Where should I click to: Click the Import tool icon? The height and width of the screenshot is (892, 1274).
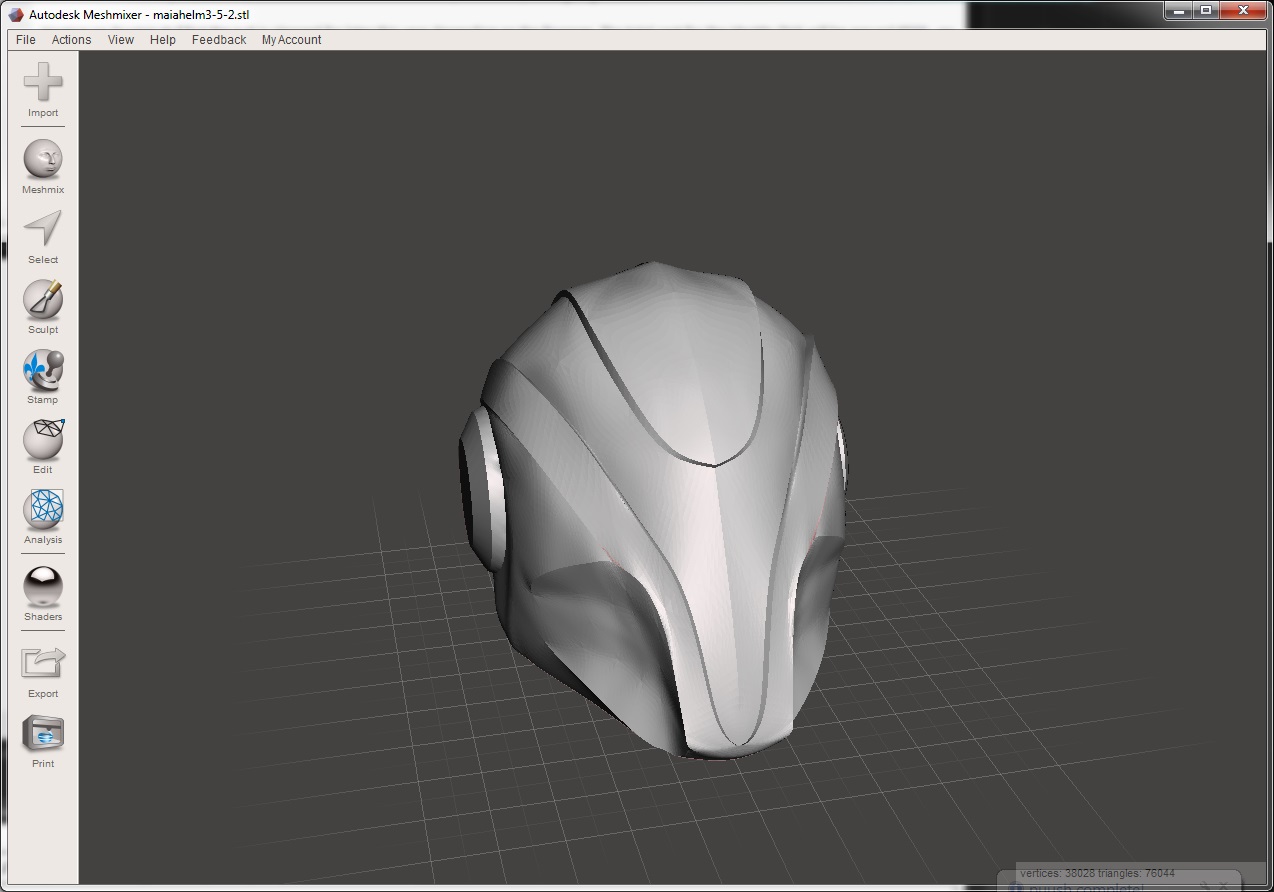coord(43,82)
